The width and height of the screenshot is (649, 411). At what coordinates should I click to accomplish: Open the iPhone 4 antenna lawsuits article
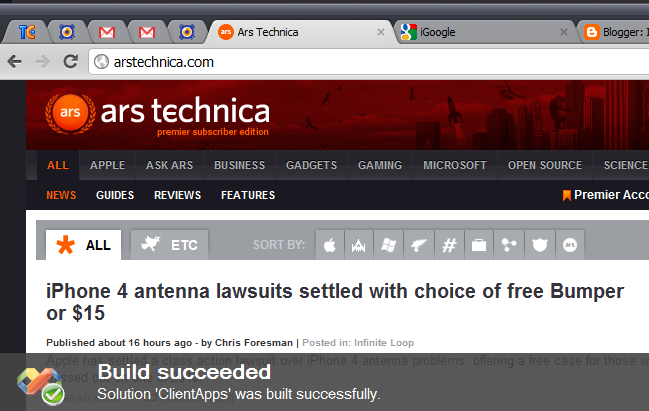coord(335,302)
